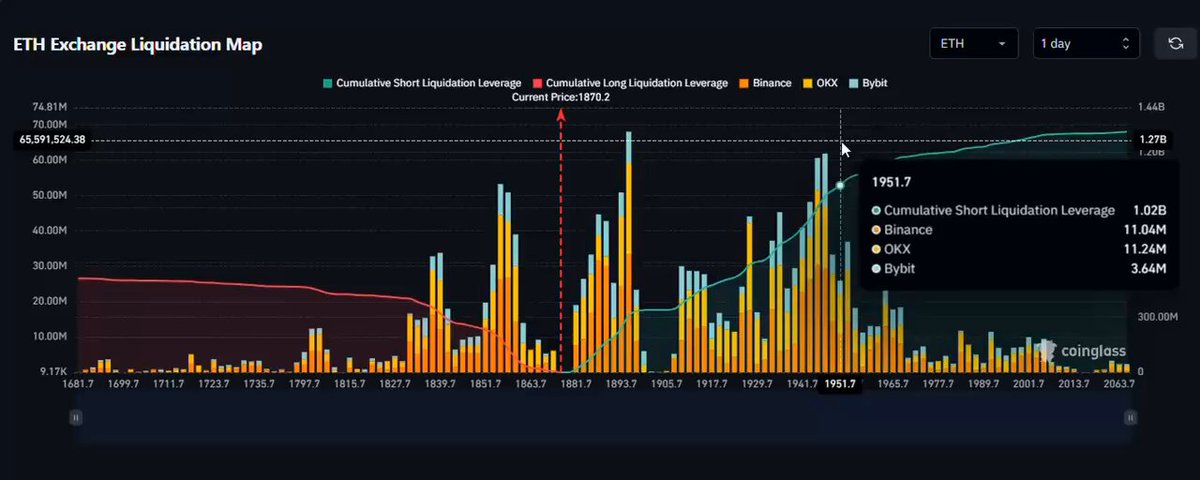Click the 2063.7 x-axis label
This screenshot has height=480, width=1200.
[x=1118, y=384]
